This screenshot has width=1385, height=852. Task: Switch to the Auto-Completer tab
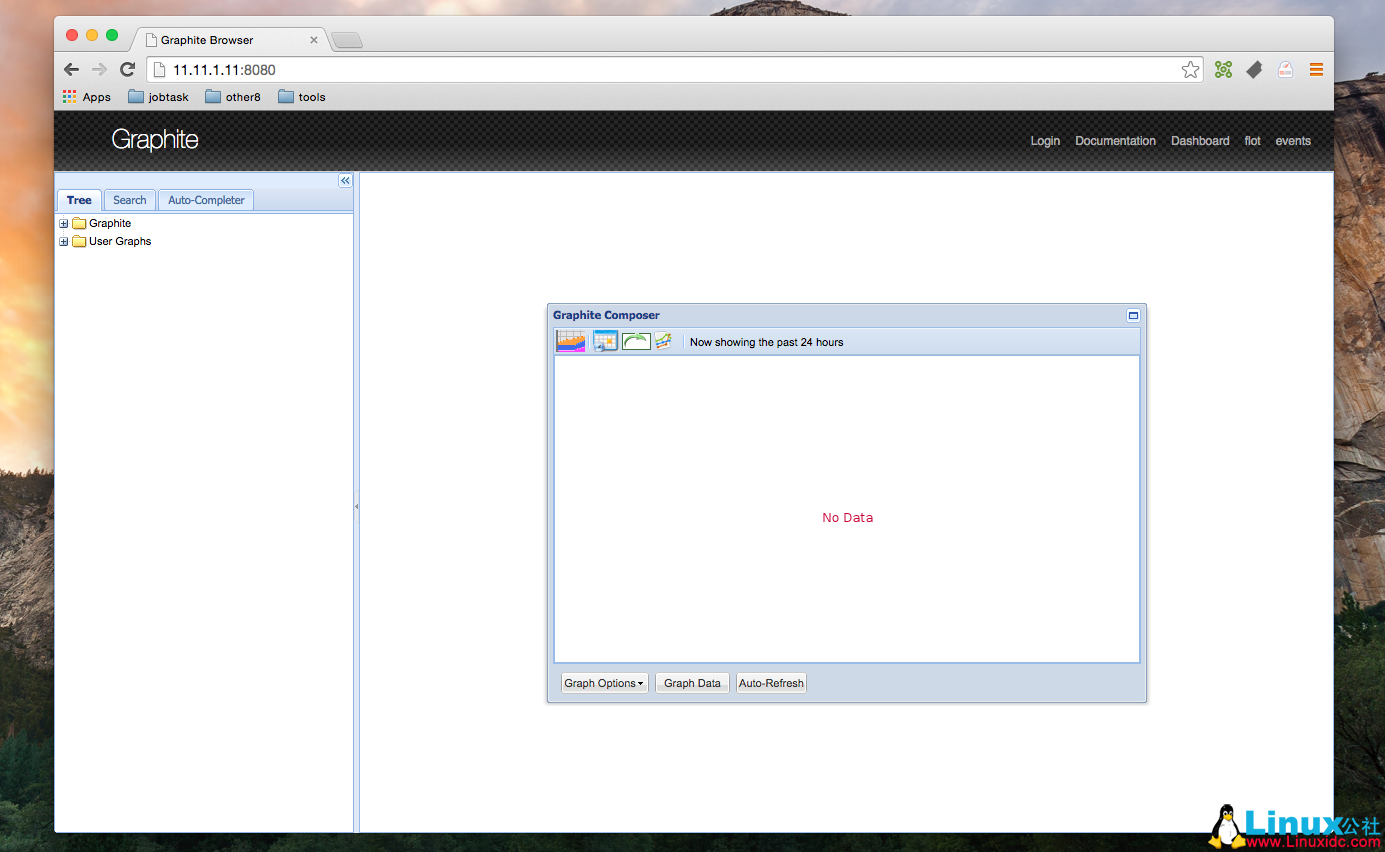coord(205,200)
